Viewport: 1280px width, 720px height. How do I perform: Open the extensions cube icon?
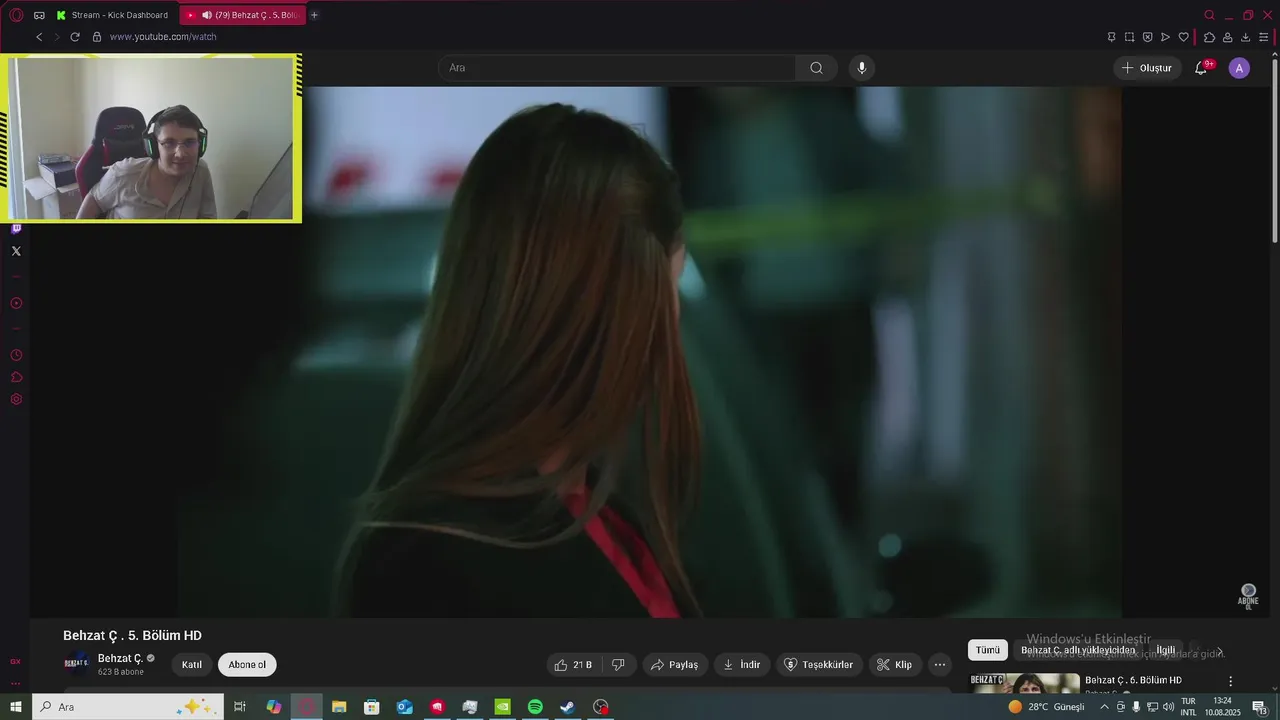point(1209,37)
